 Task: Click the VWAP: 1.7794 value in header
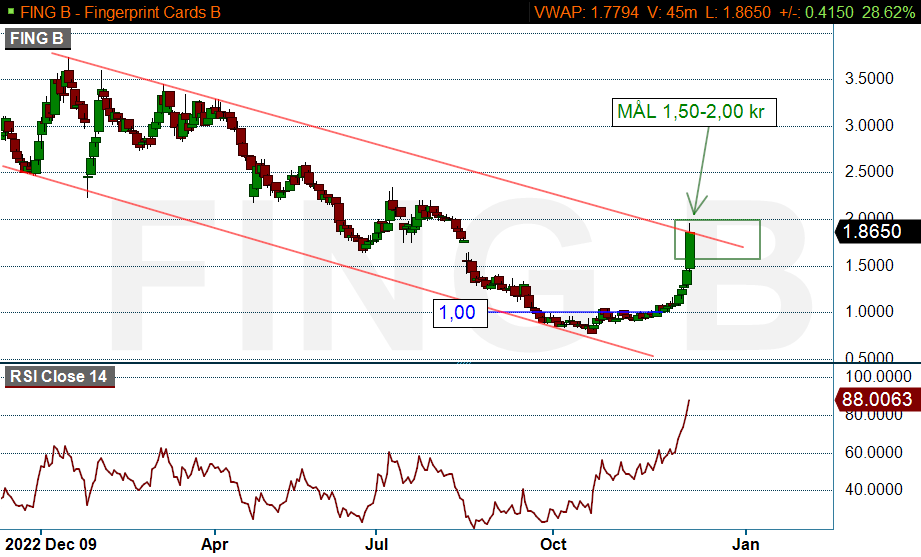tap(586, 12)
